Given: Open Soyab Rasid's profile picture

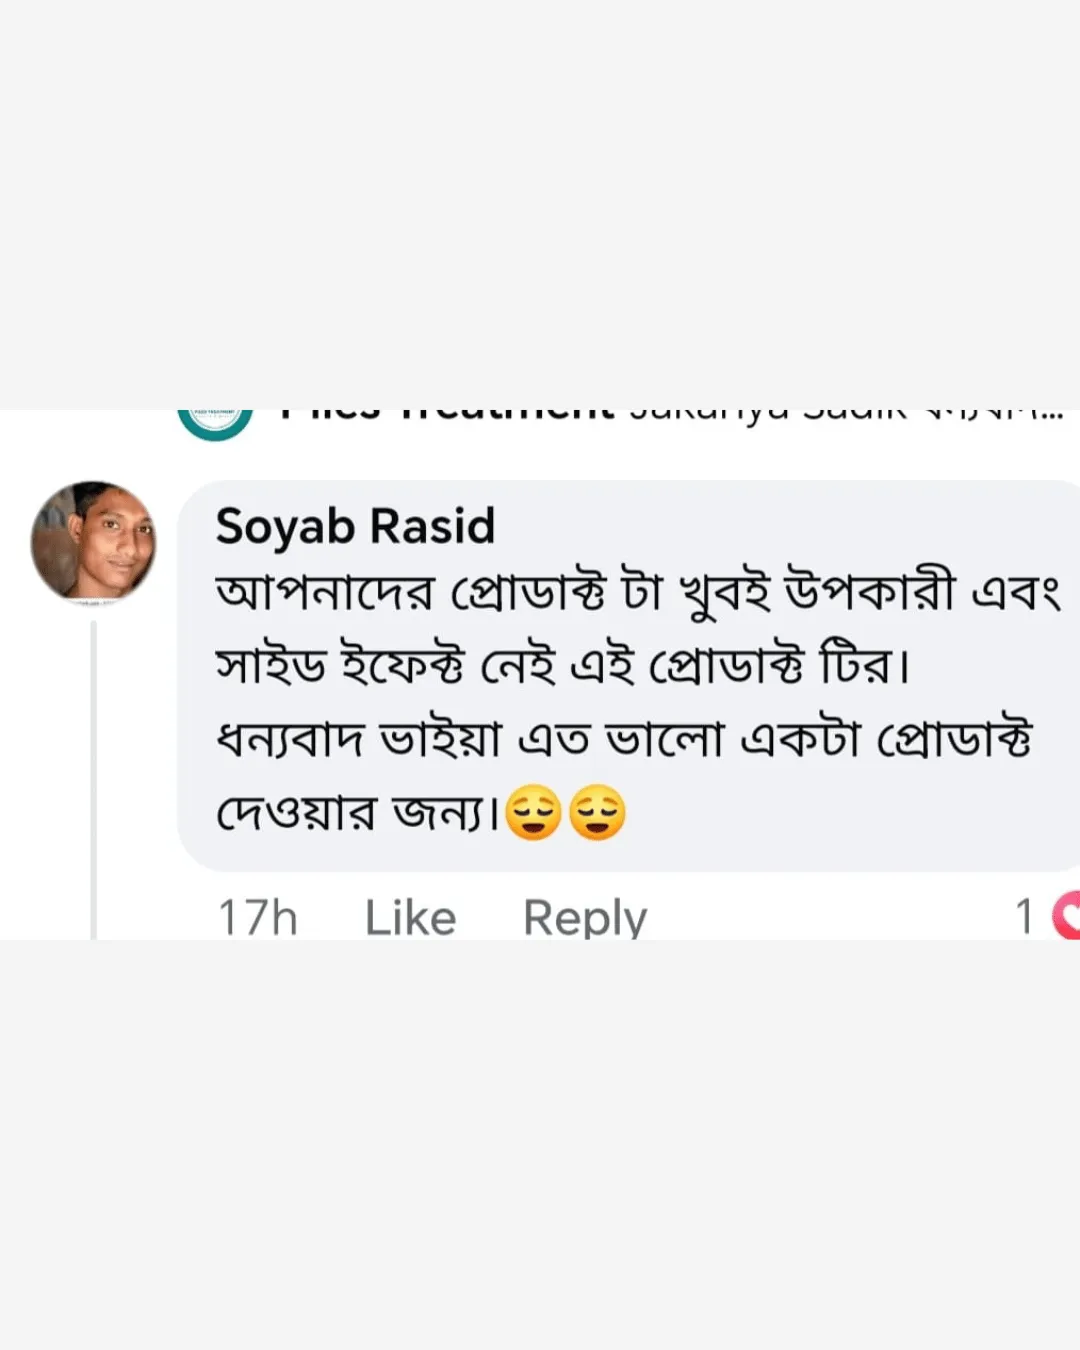Looking at the screenshot, I should tap(94, 542).
